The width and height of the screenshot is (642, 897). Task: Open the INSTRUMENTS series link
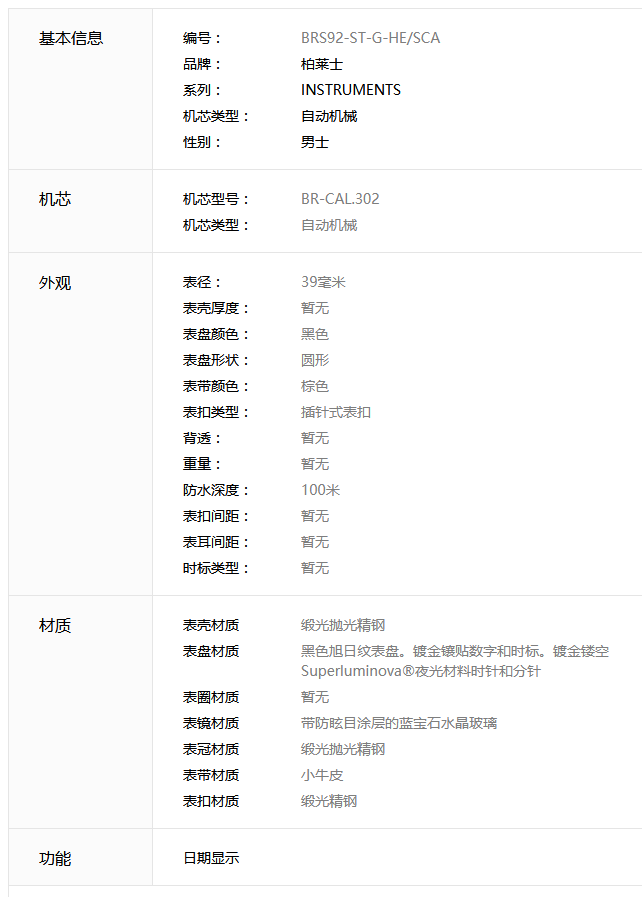click(351, 90)
